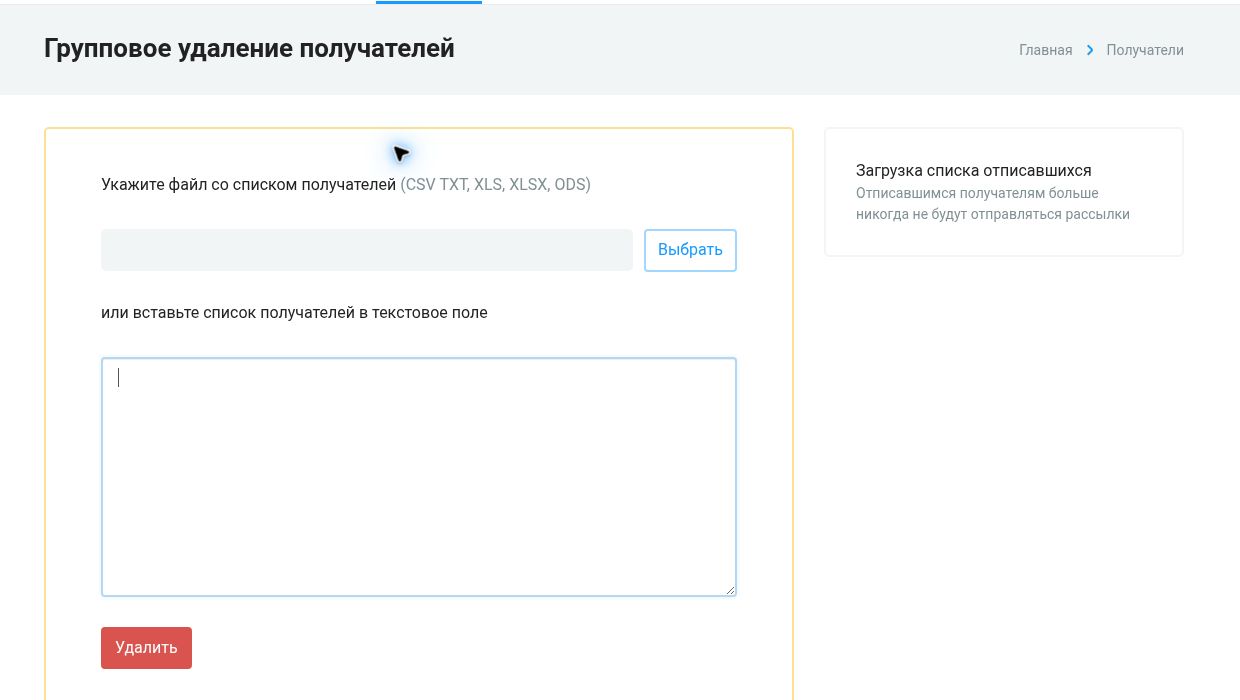Click the red Удалить button
The image size is (1240, 700).
(x=146, y=648)
